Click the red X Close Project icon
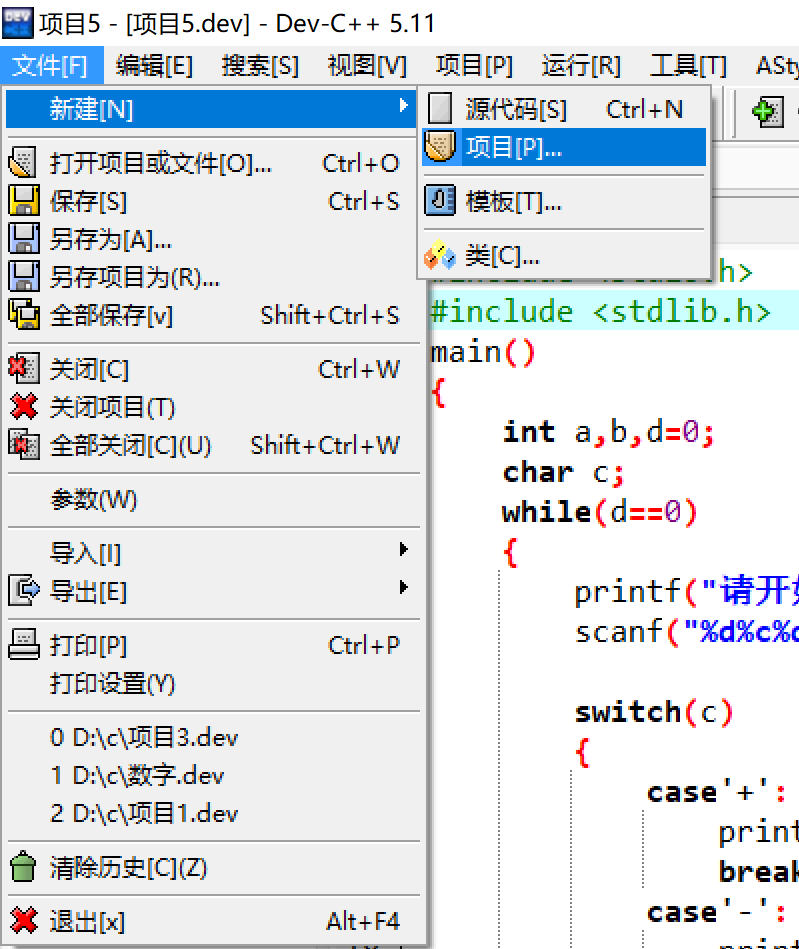The height and width of the screenshot is (949, 799). click(24, 407)
